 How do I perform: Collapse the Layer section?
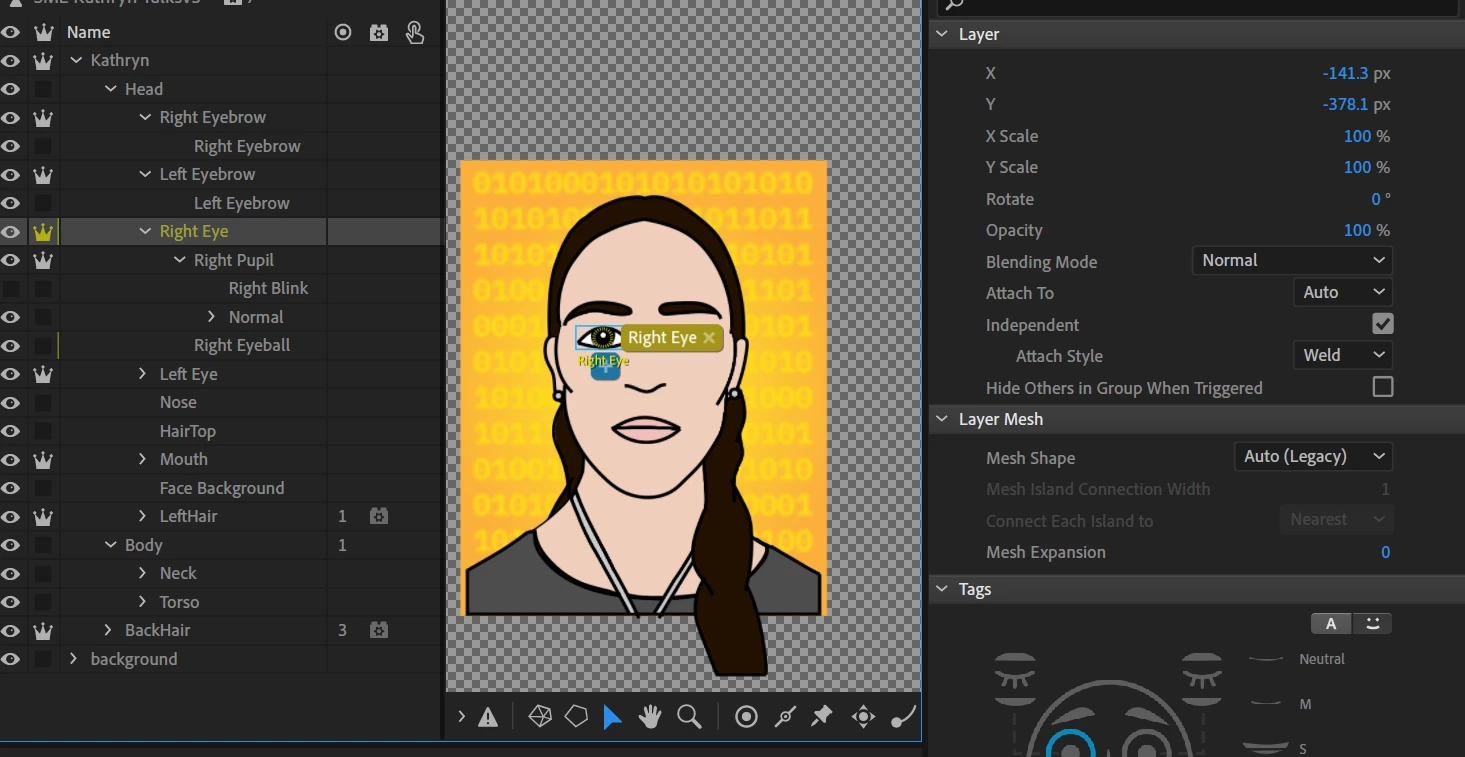coord(942,34)
